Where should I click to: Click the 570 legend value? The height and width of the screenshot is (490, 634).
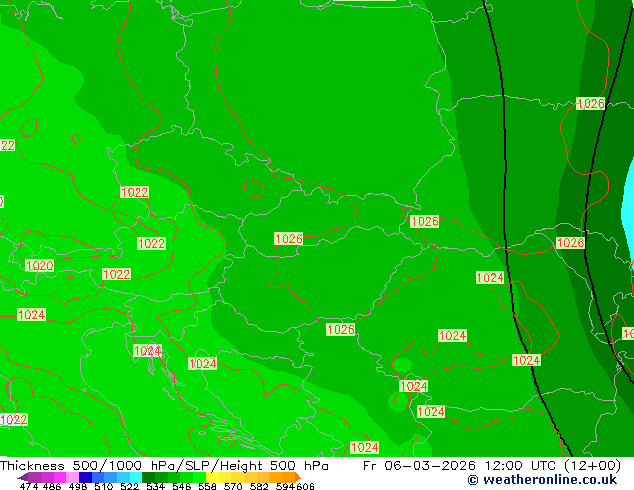(x=233, y=486)
